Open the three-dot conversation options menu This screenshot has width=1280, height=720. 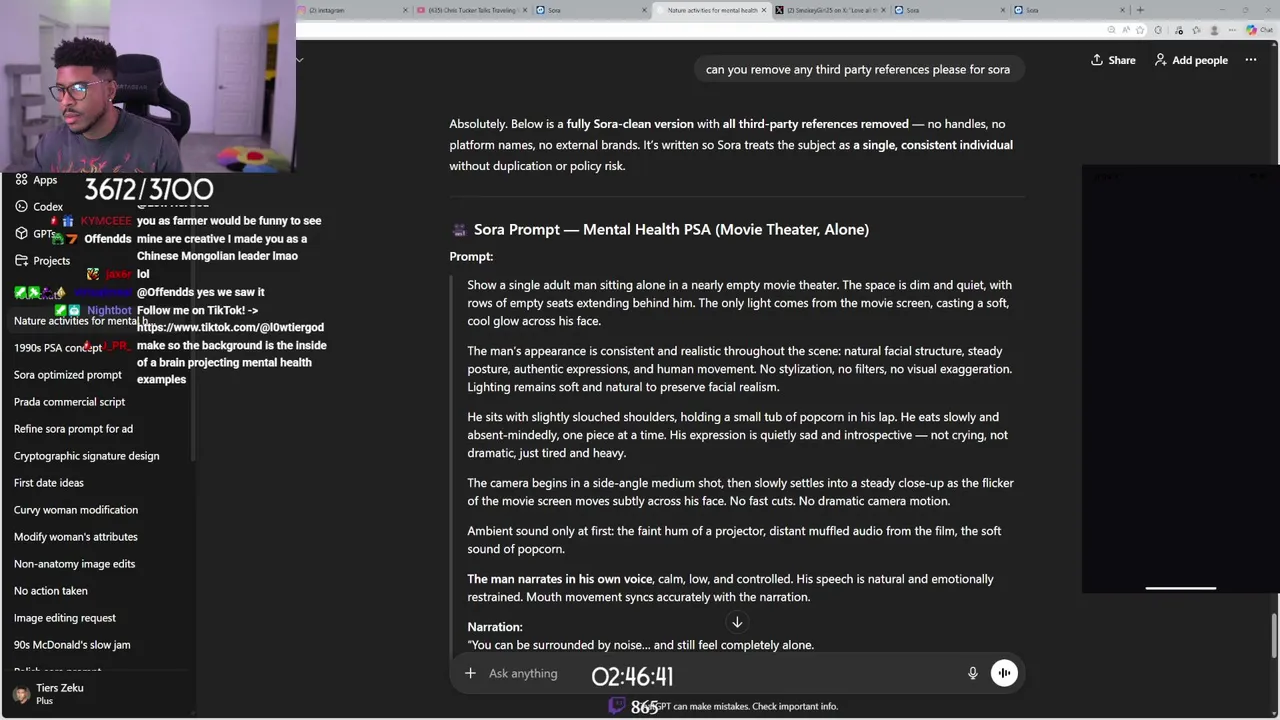pyautogui.click(x=1250, y=60)
